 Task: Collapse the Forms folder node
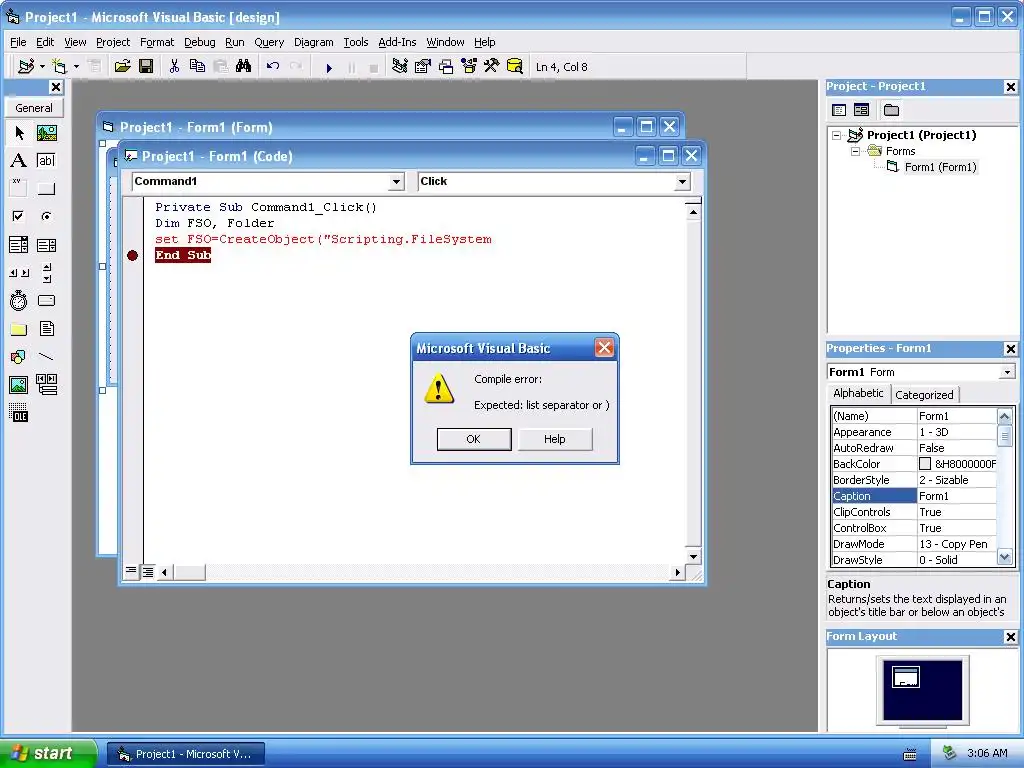[x=856, y=151]
